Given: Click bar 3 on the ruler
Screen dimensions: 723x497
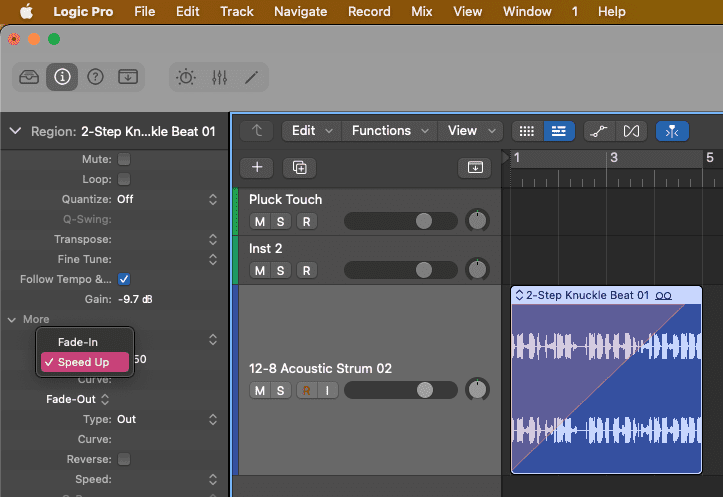Looking at the screenshot, I should [x=614, y=158].
